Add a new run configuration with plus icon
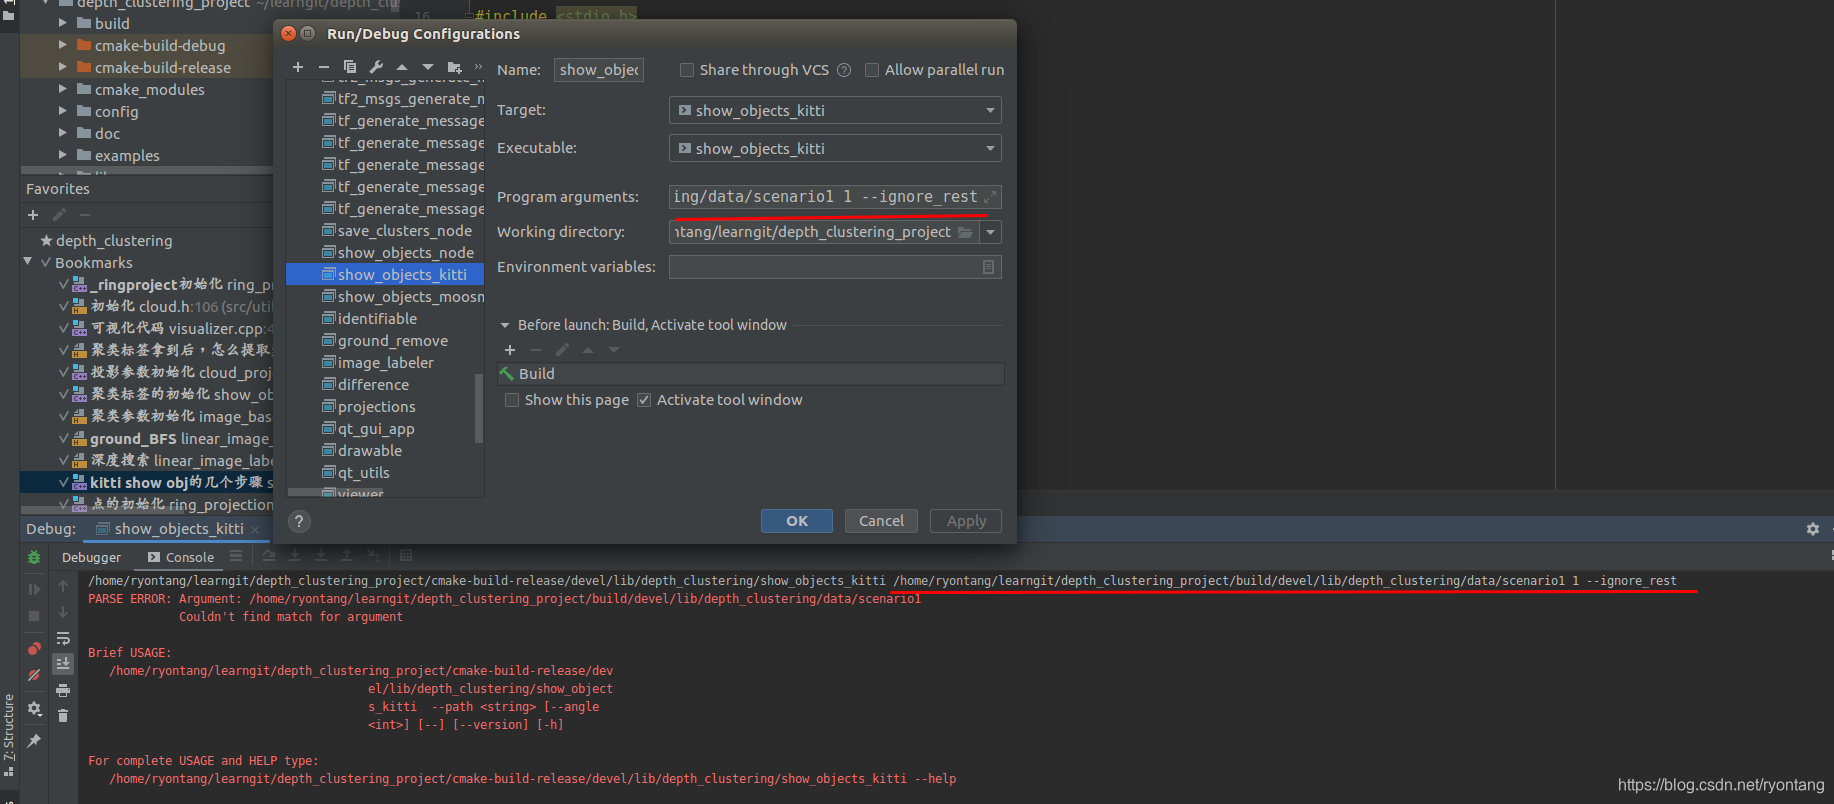The width and height of the screenshot is (1834, 804). click(x=297, y=67)
